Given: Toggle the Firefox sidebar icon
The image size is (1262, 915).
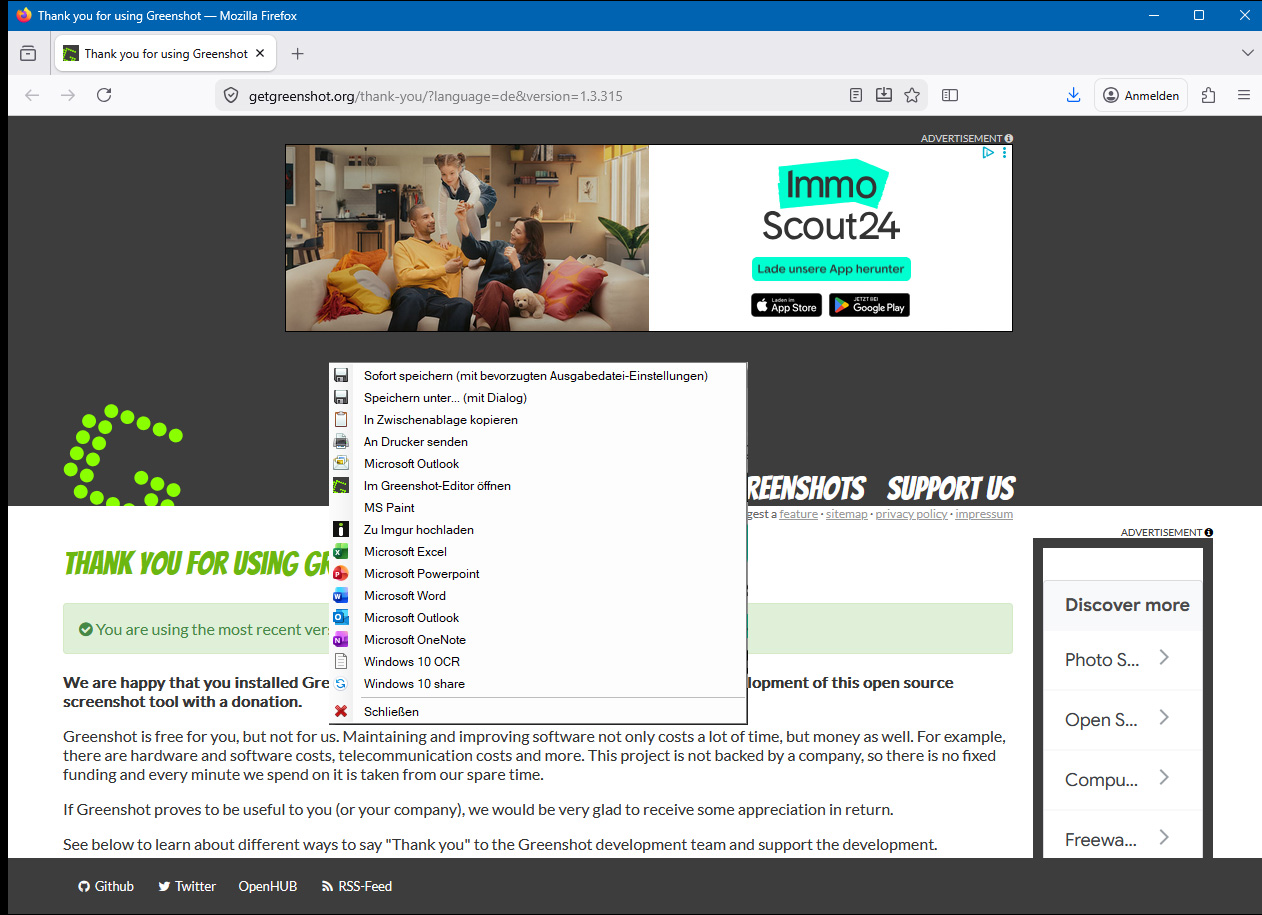Looking at the screenshot, I should [x=950, y=95].
